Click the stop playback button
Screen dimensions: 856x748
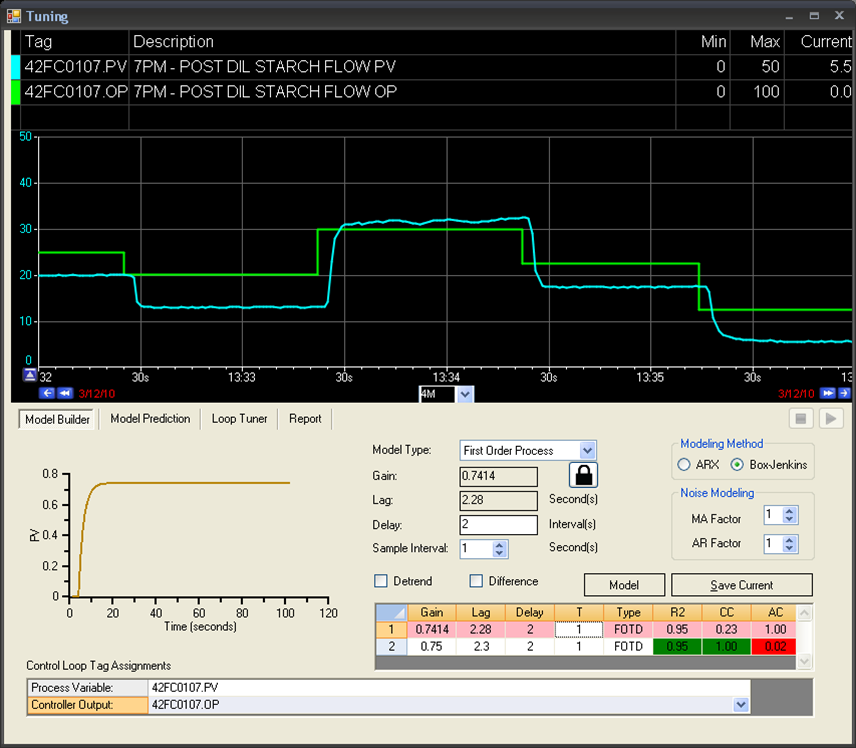pyautogui.click(x=801, y=419)
